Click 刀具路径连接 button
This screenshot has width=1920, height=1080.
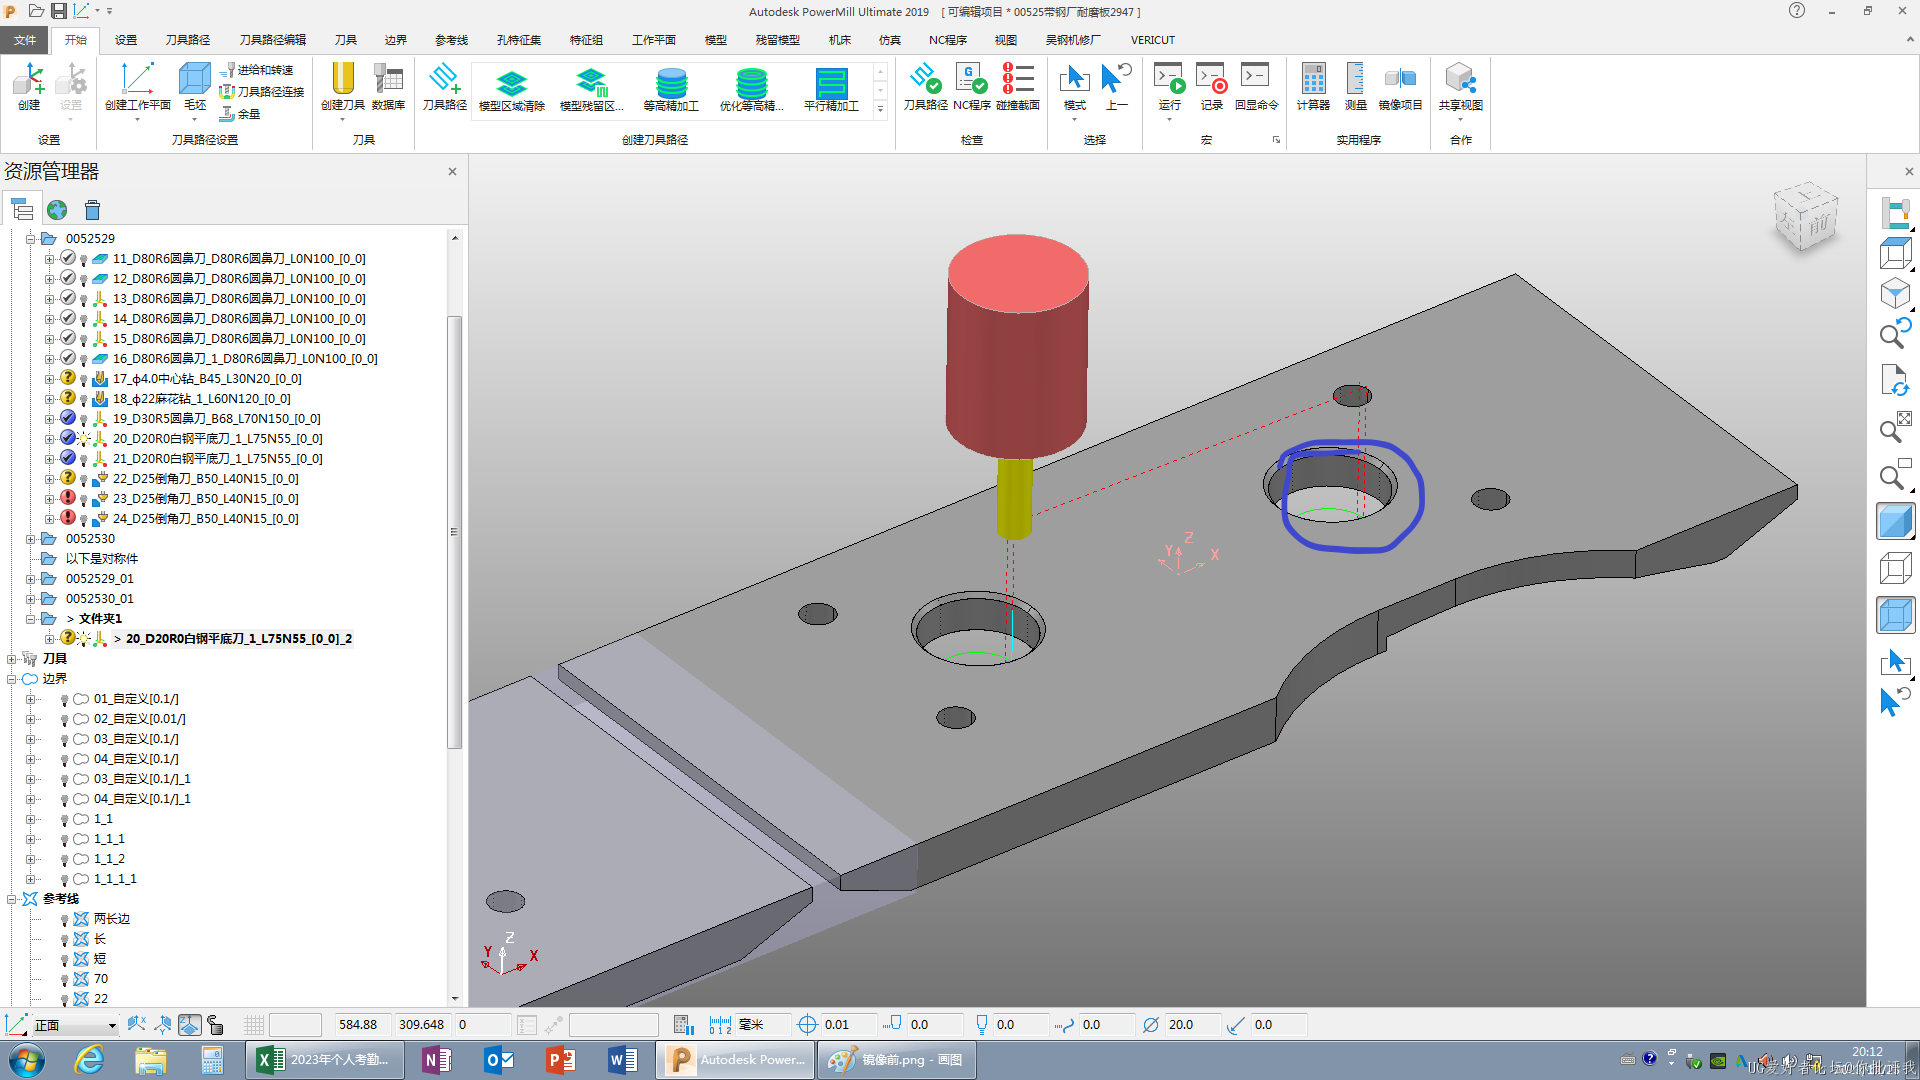point(262,92)
